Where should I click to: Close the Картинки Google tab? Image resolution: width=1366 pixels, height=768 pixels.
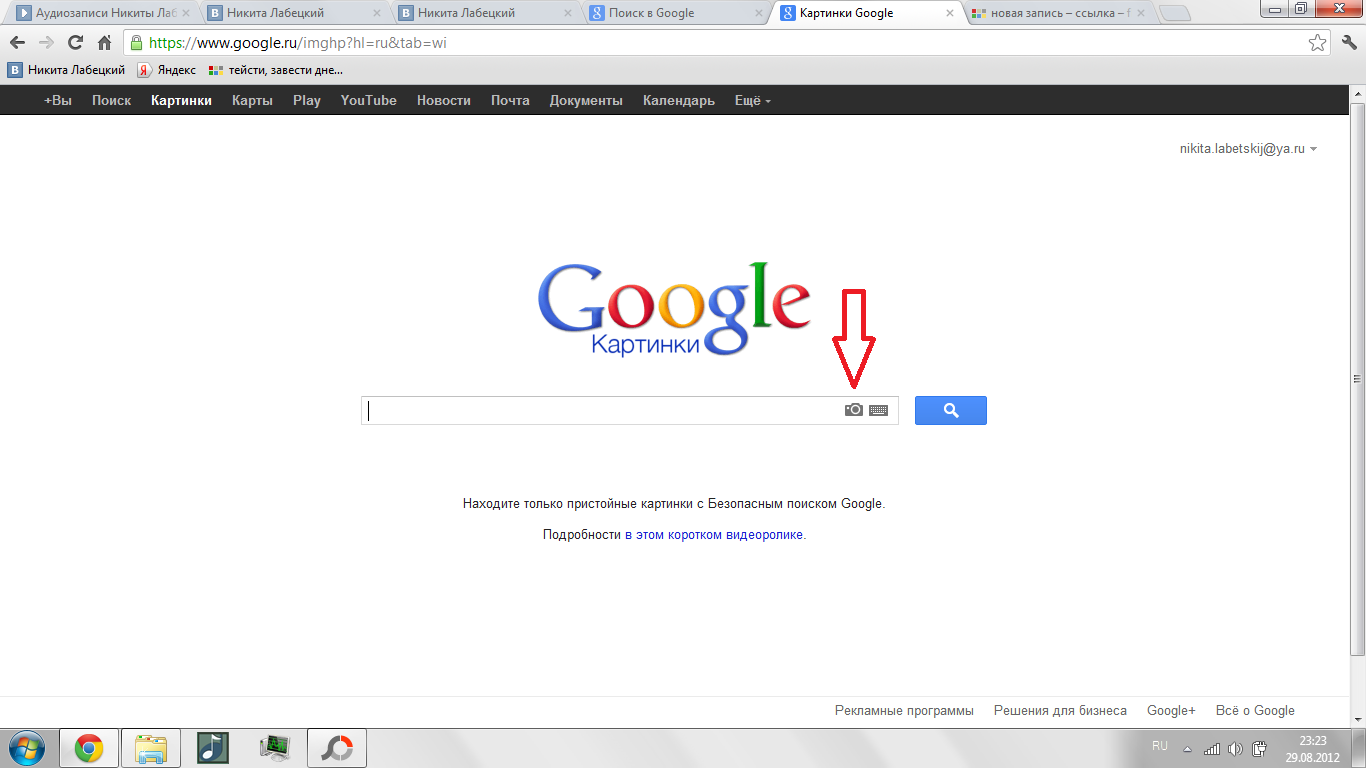pos(950,13)
